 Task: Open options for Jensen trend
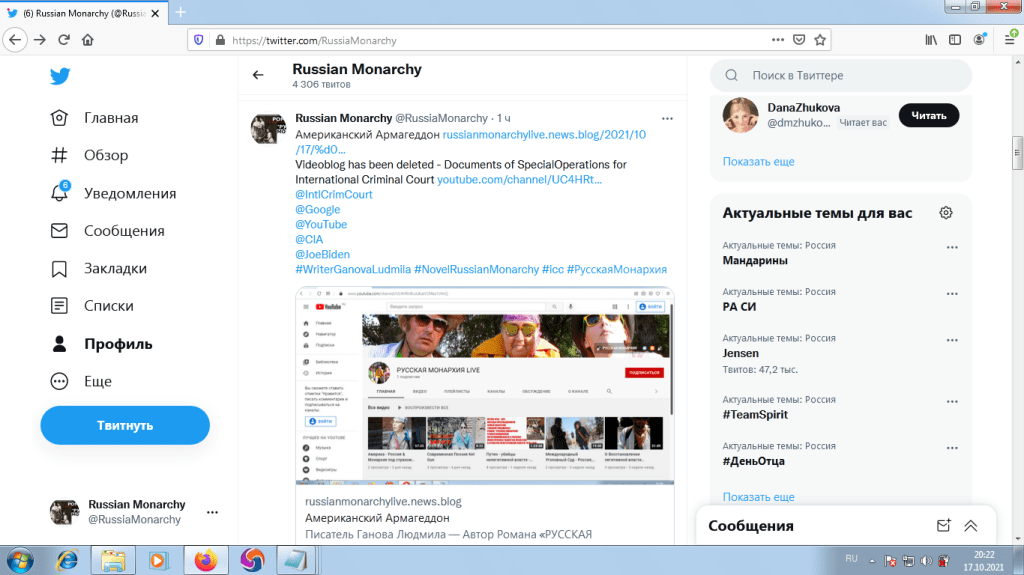pyautogui.click(x=952, y=340)
